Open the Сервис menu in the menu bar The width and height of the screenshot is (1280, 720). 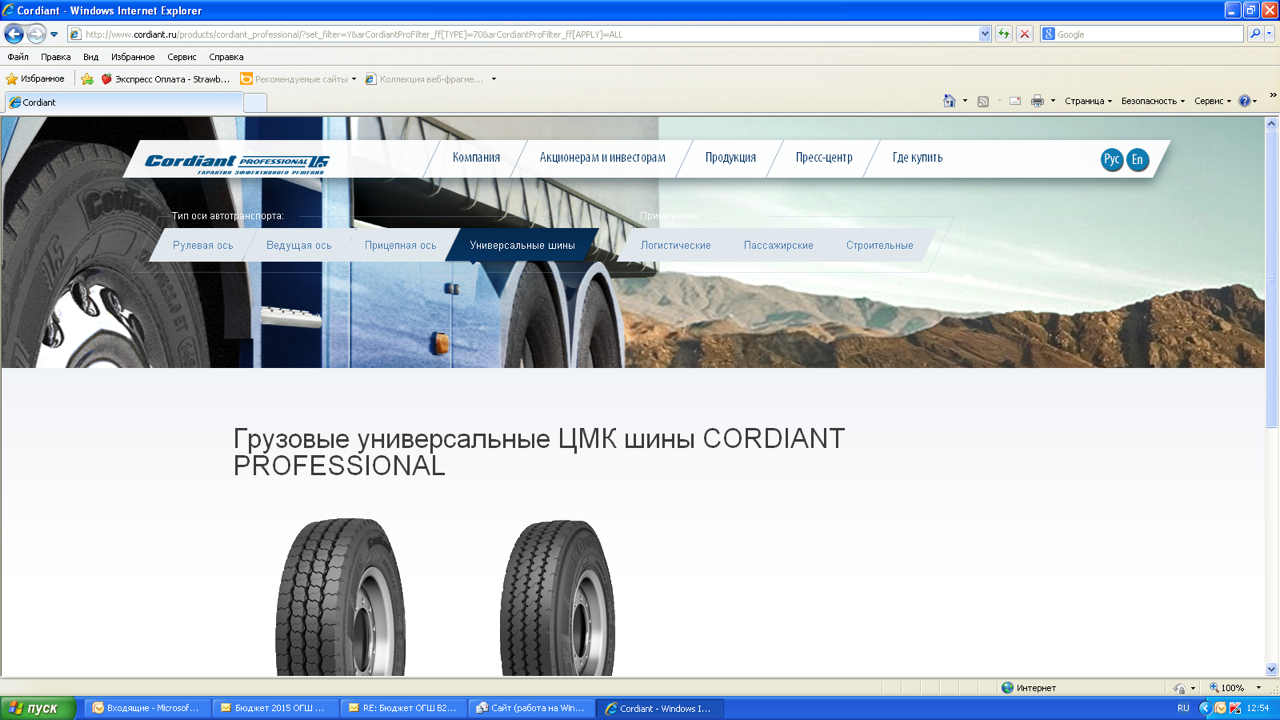coord(182,57)
